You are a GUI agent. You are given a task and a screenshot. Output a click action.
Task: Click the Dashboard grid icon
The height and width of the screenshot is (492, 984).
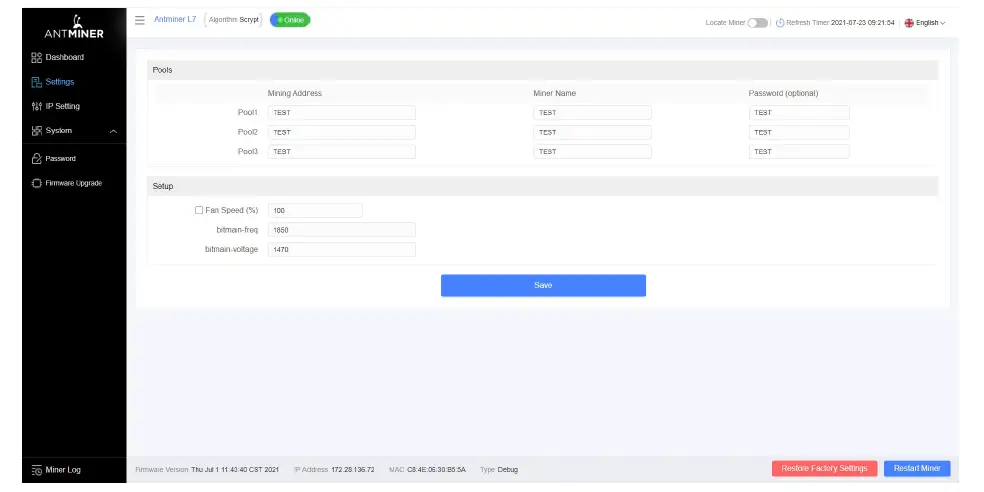coord(36,58)
